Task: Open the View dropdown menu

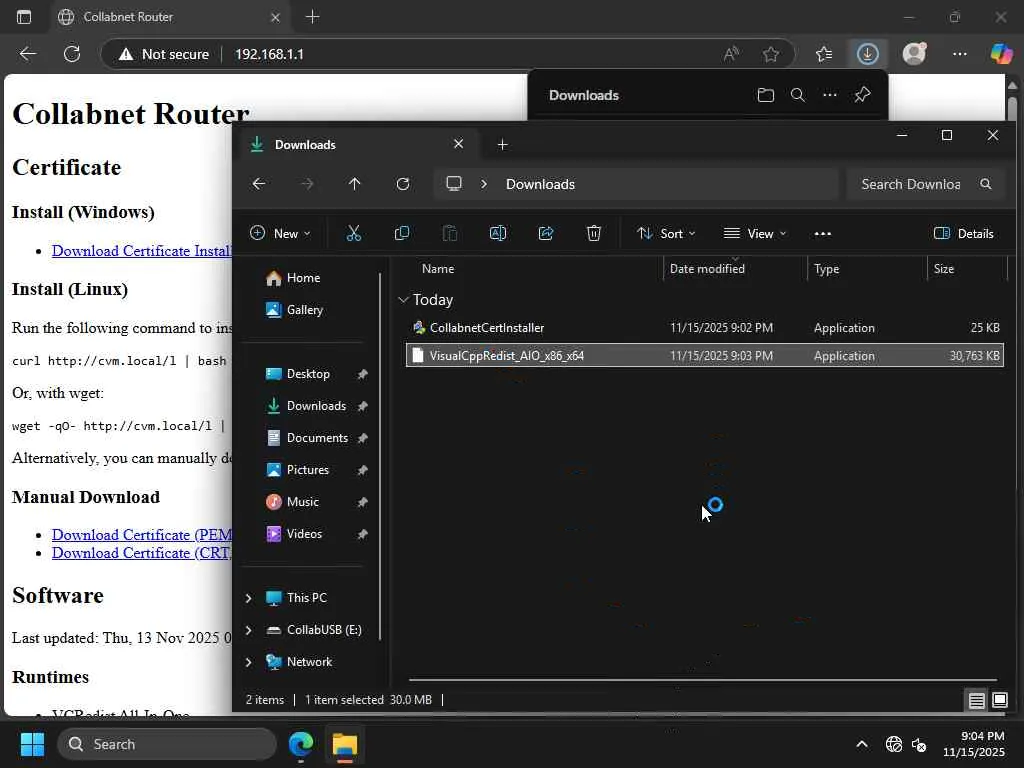Action: 755,234
